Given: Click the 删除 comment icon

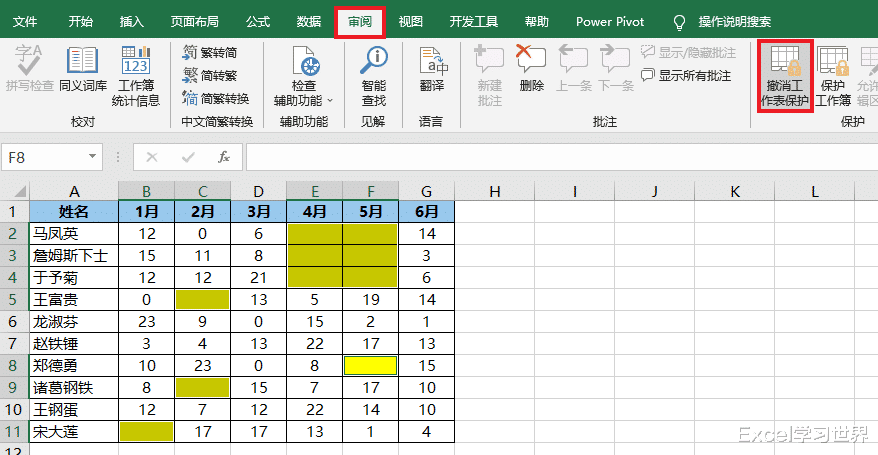Looking at the screenshot, I should 531,59.
